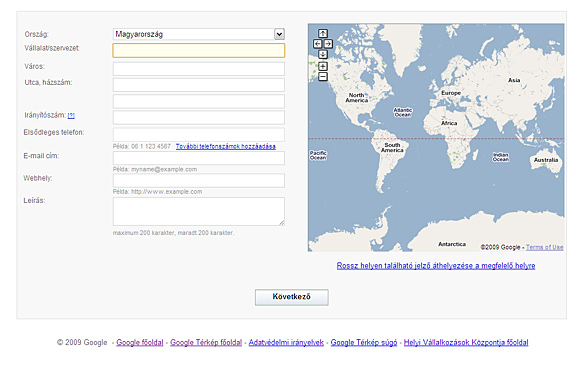The height and width of the screenshot is (380, 580).
Task: Pan the map right with arrow icon
Action: click(328, 44)
